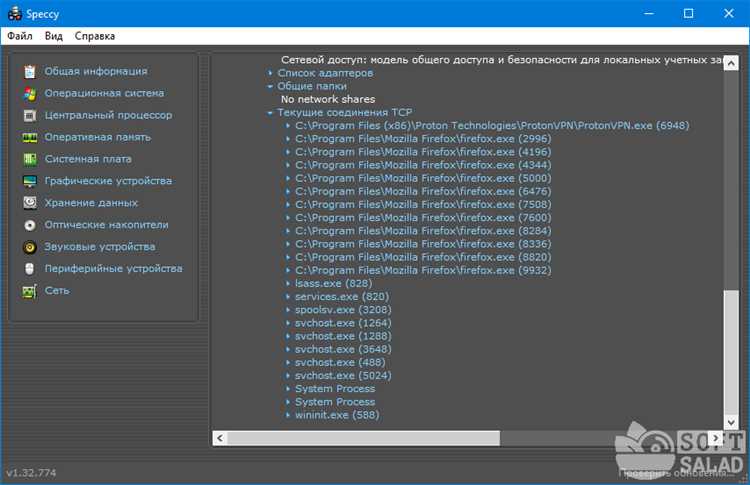Maximize the Speccy window
The width and height of the screenshot is (750, 485).
point(688,13)
